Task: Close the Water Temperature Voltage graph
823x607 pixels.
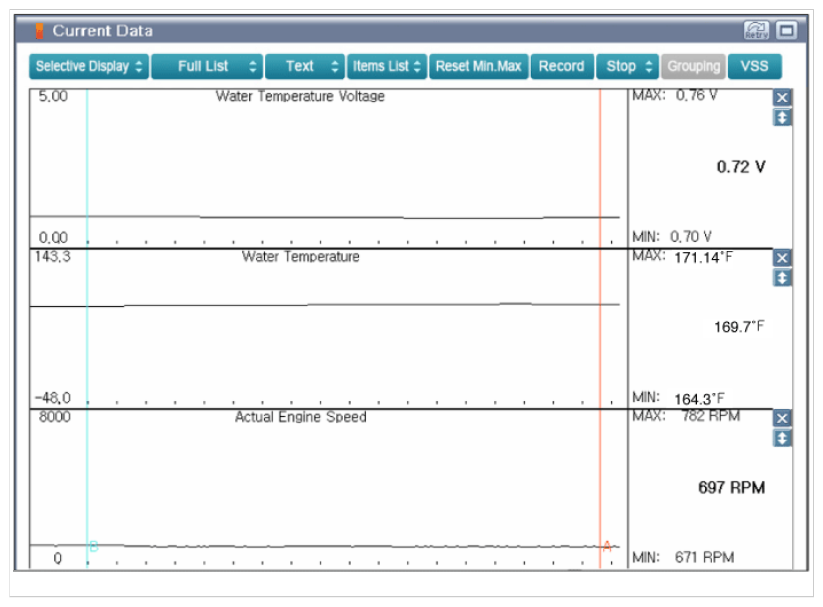Action: [782, 97]
